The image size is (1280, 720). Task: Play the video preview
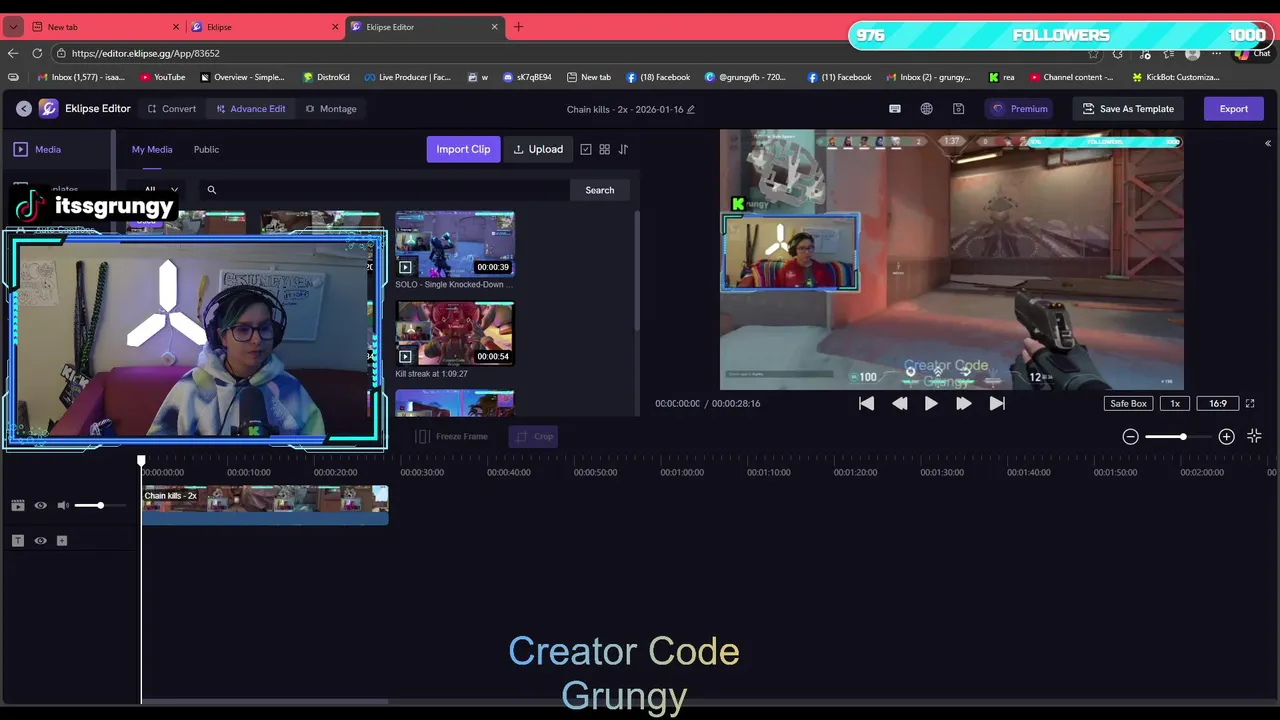click(x=931, y=403)
